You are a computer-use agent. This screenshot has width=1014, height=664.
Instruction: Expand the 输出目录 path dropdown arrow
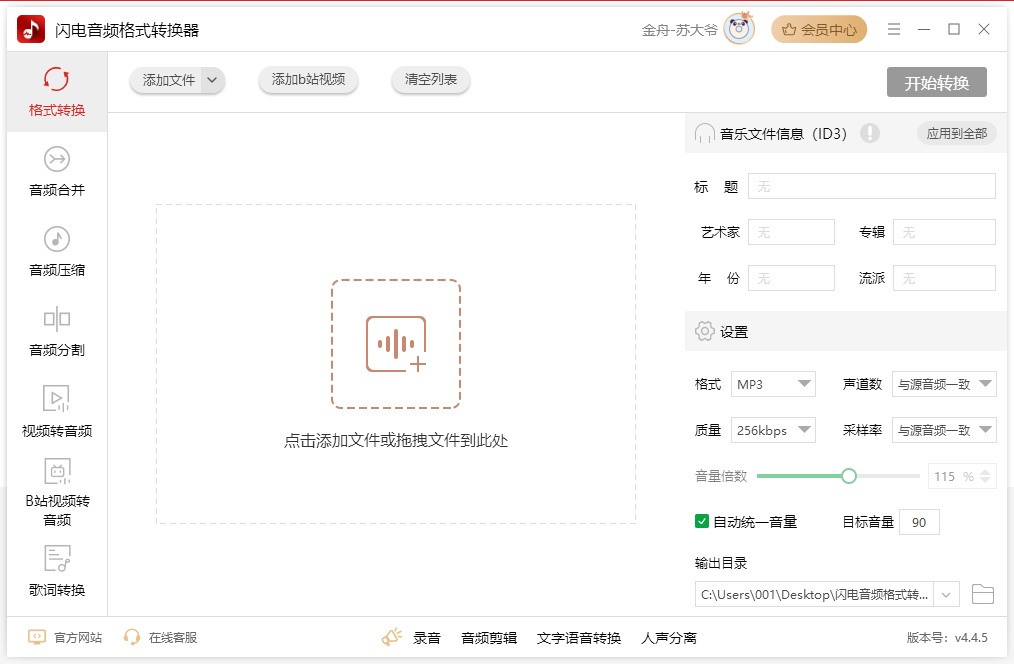[946, 594]
